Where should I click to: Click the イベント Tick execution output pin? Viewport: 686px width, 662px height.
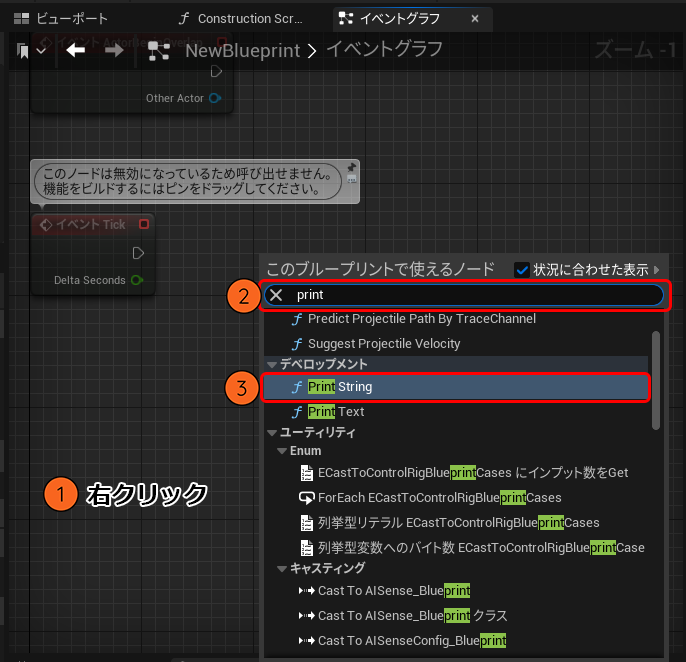click(x=137, y=253)
